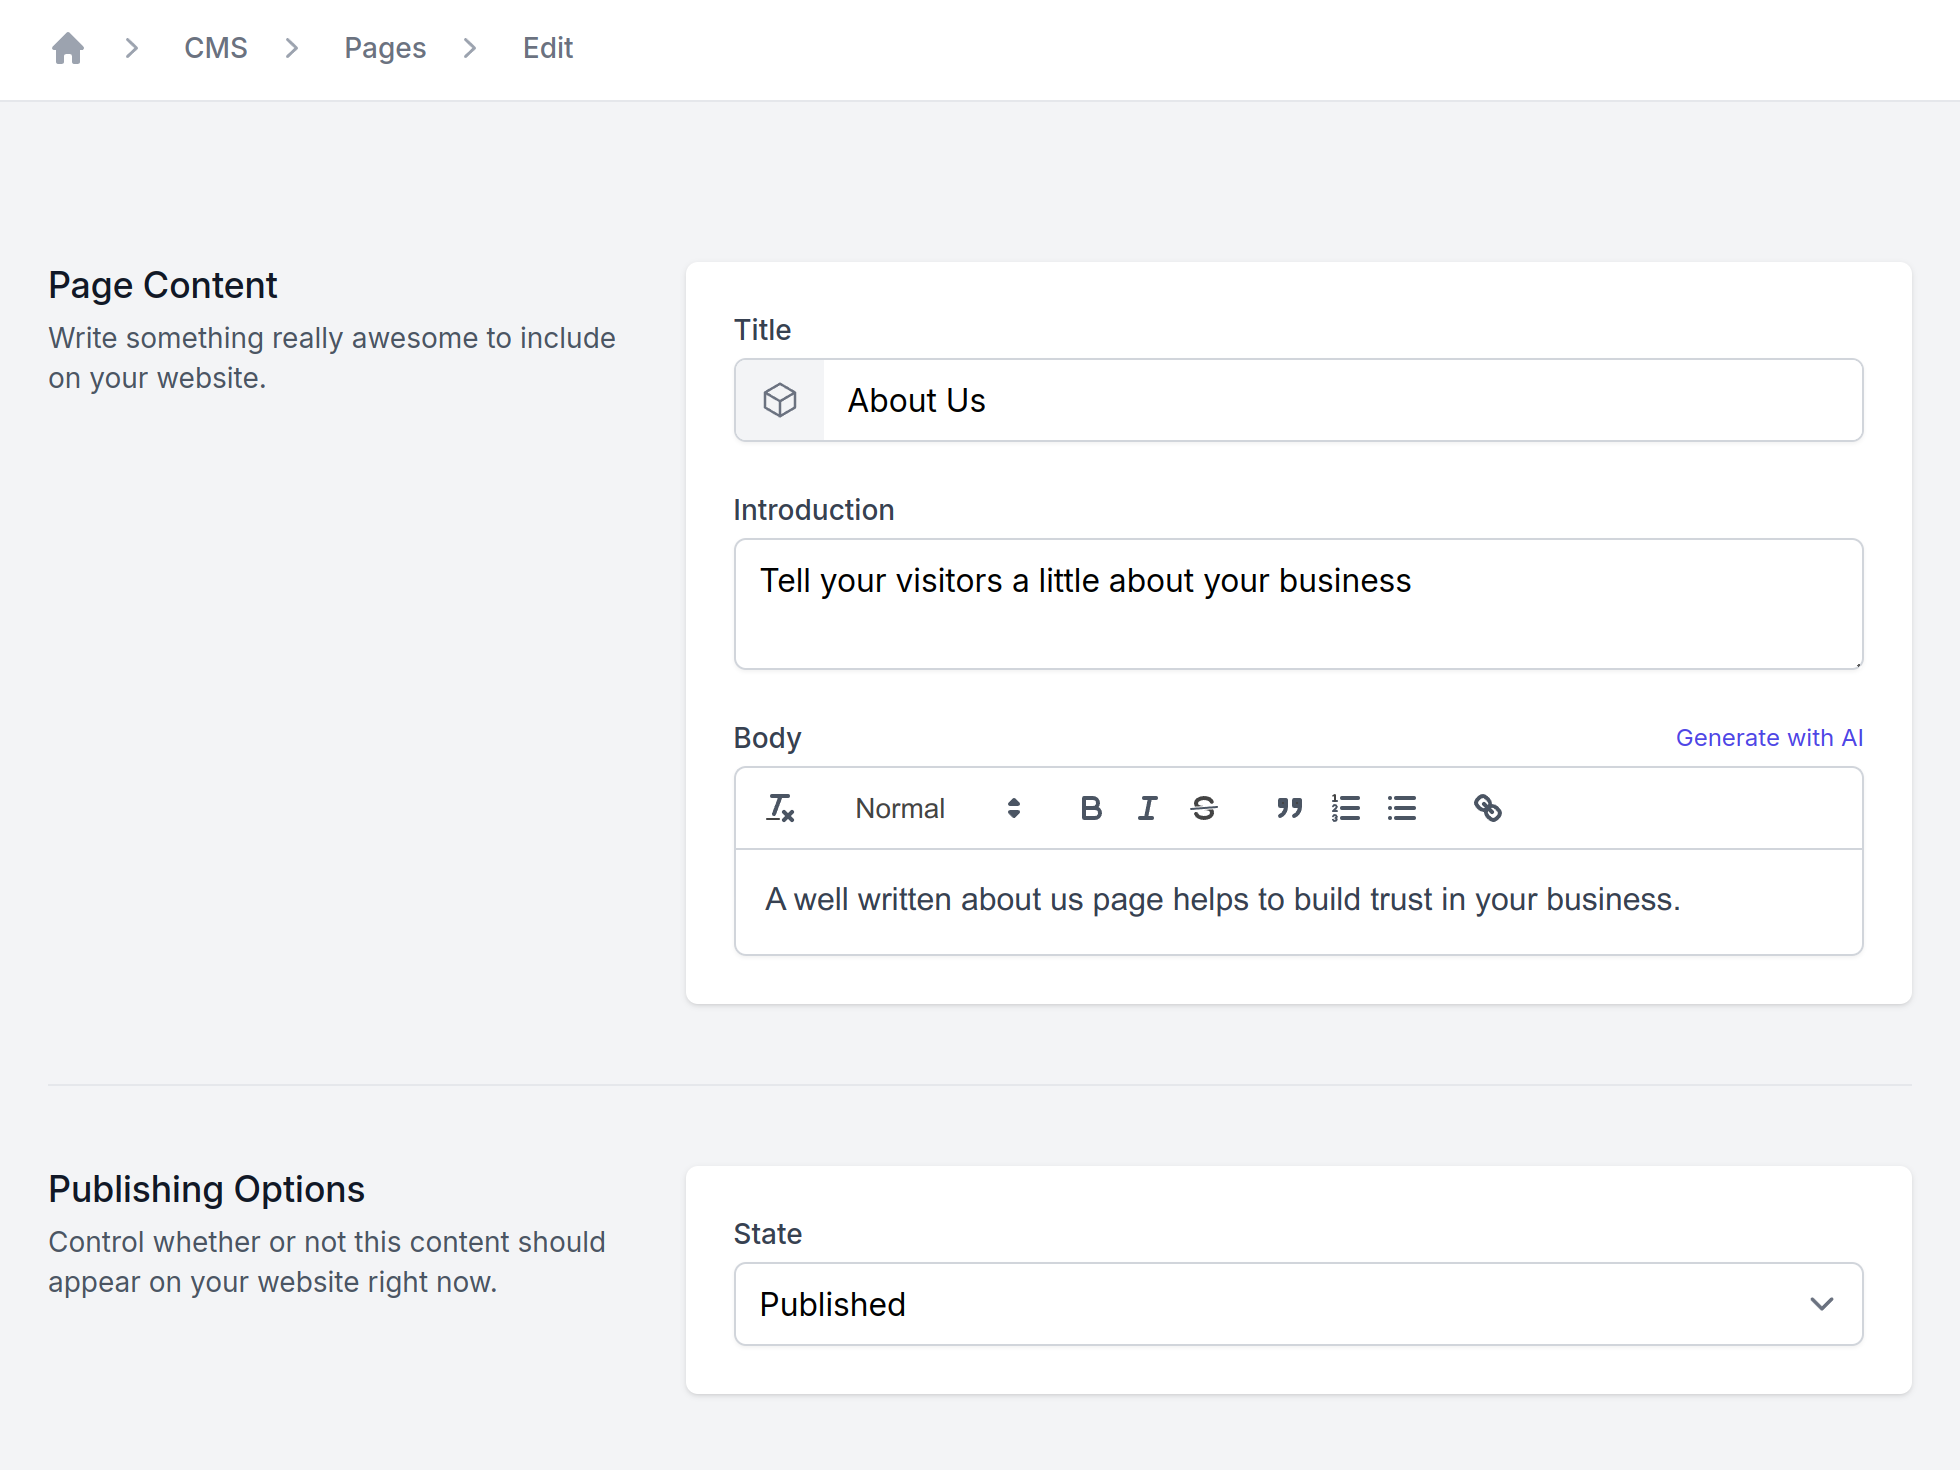1960x1470 pixels.
Task: Toggle strikethrough formatting
Action: (1204, 808)
